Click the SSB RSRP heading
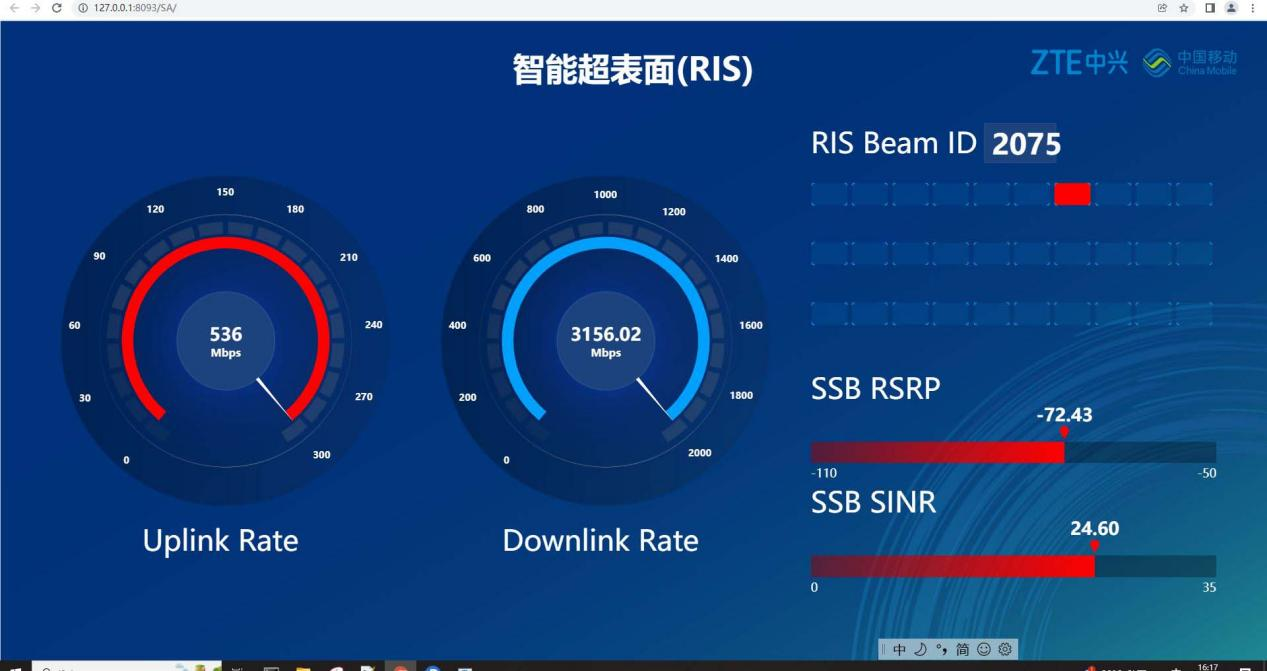Screen dimensions: 1267x671 point(875,388)
